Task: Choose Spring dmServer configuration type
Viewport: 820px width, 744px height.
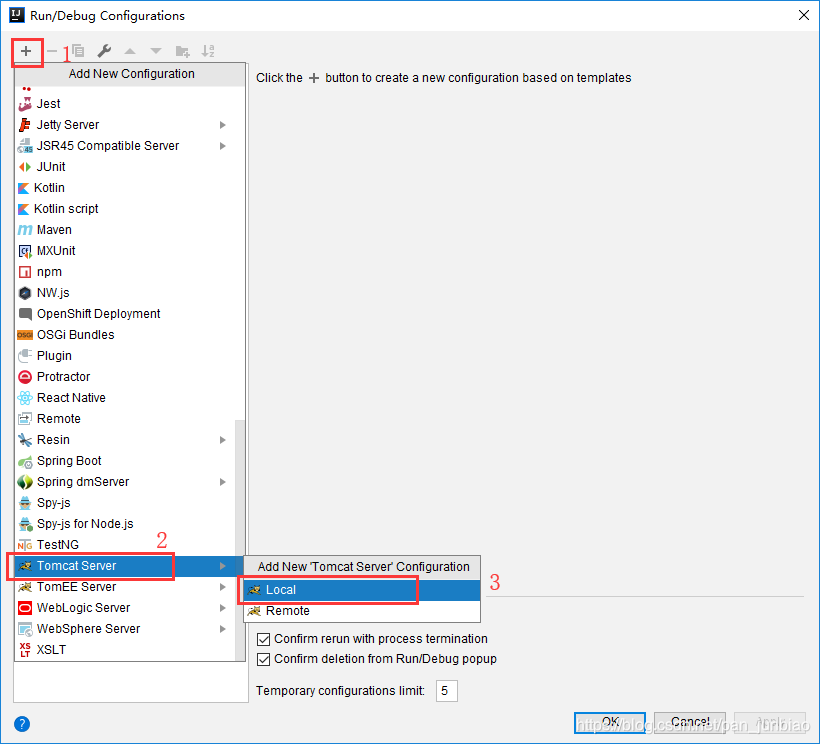Action: tap(124, 482)
